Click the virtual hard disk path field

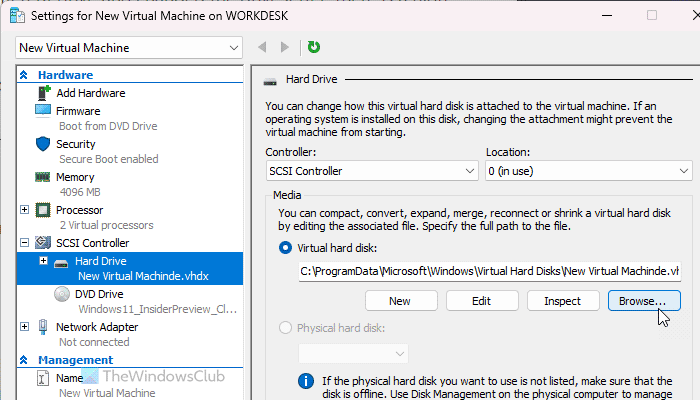[x=490, y=271]
